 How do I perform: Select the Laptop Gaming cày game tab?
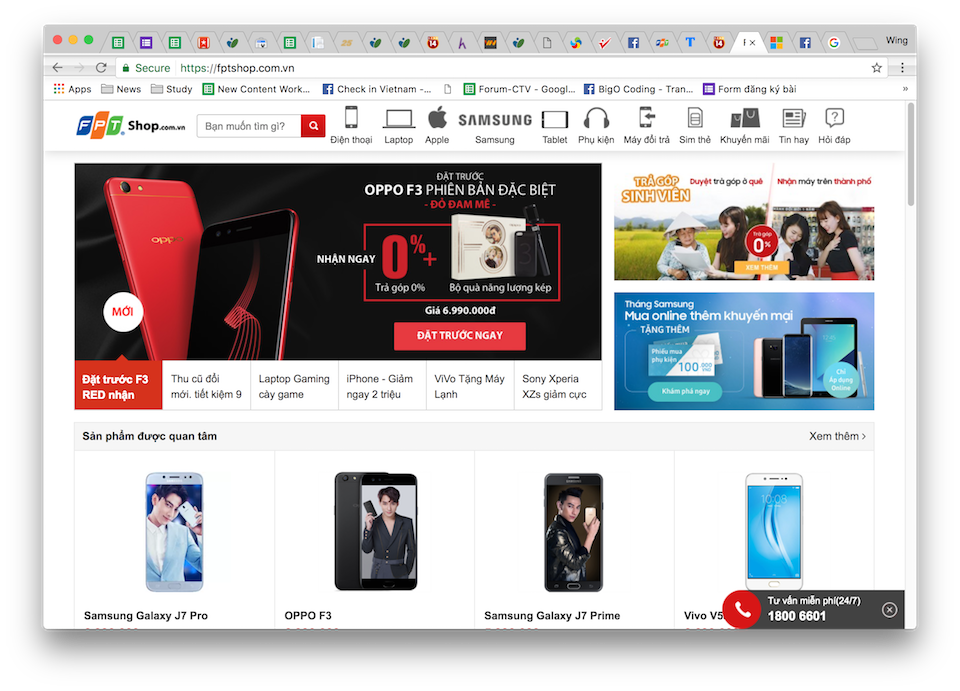[294, 386]
